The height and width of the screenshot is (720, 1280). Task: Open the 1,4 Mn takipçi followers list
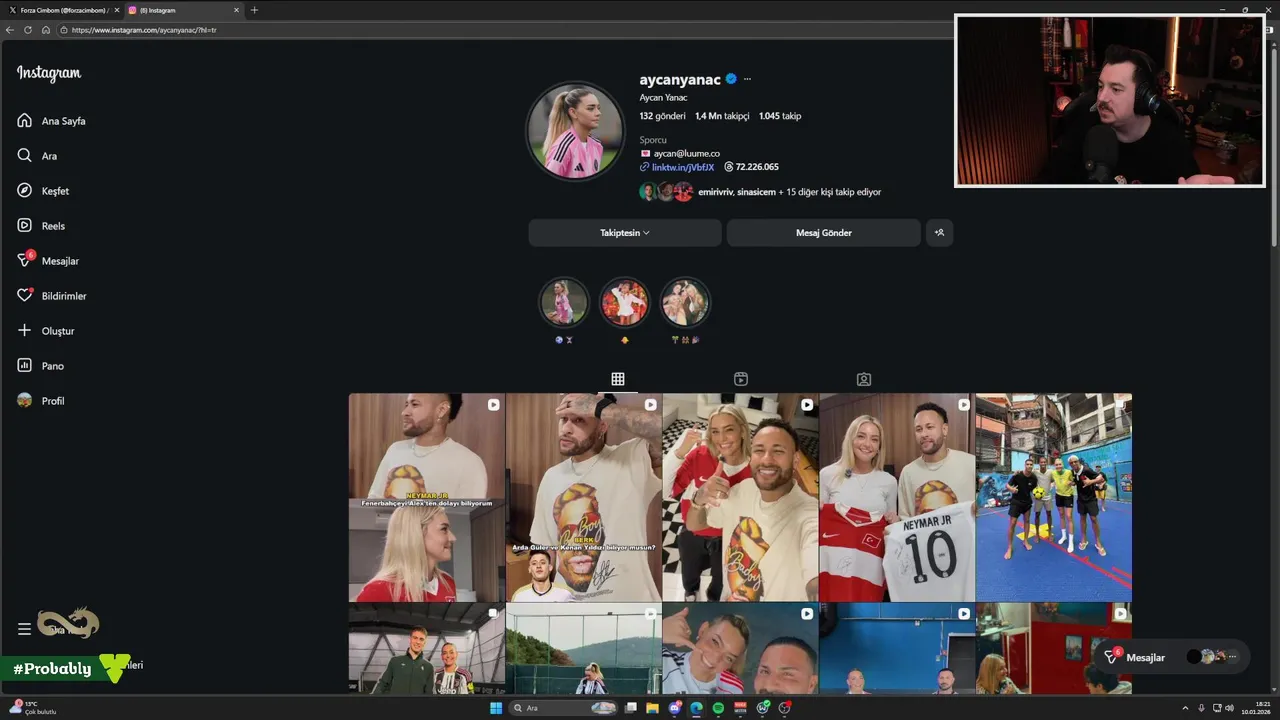pyautogui.click(x=722, y=116)
